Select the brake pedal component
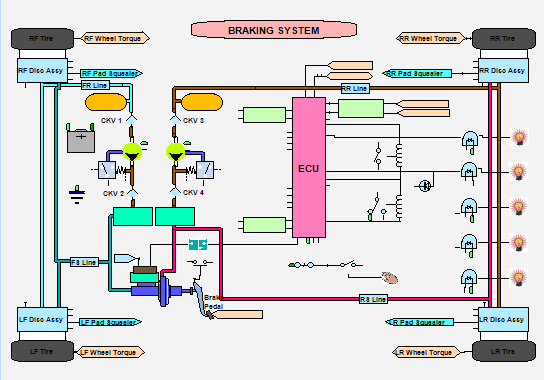This screenshot has height=380, width=544. [x=202, y=299]
